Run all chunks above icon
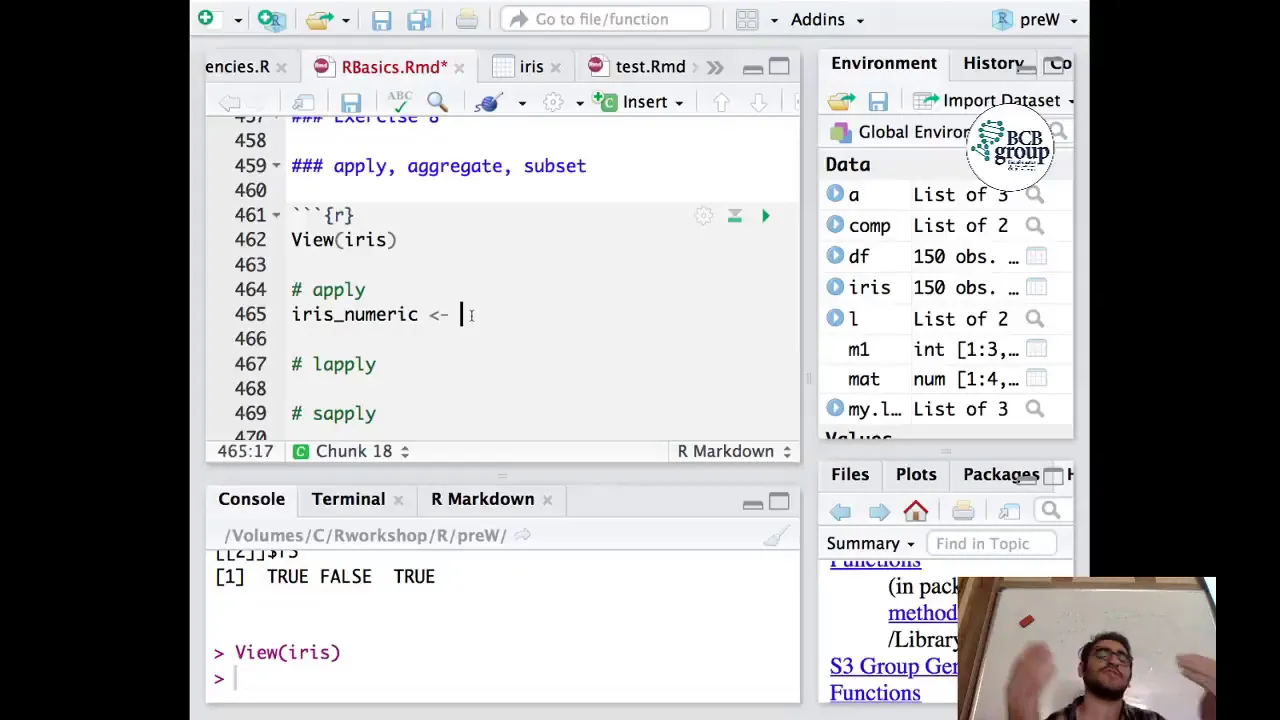This screenshot has height=720, width=1280. 735,216
